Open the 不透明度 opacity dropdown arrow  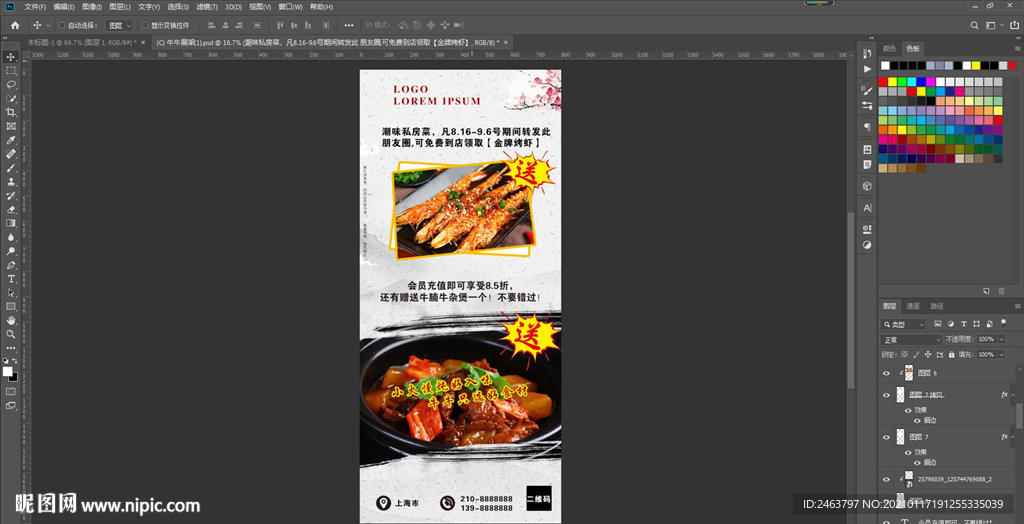click(1000, 340)
